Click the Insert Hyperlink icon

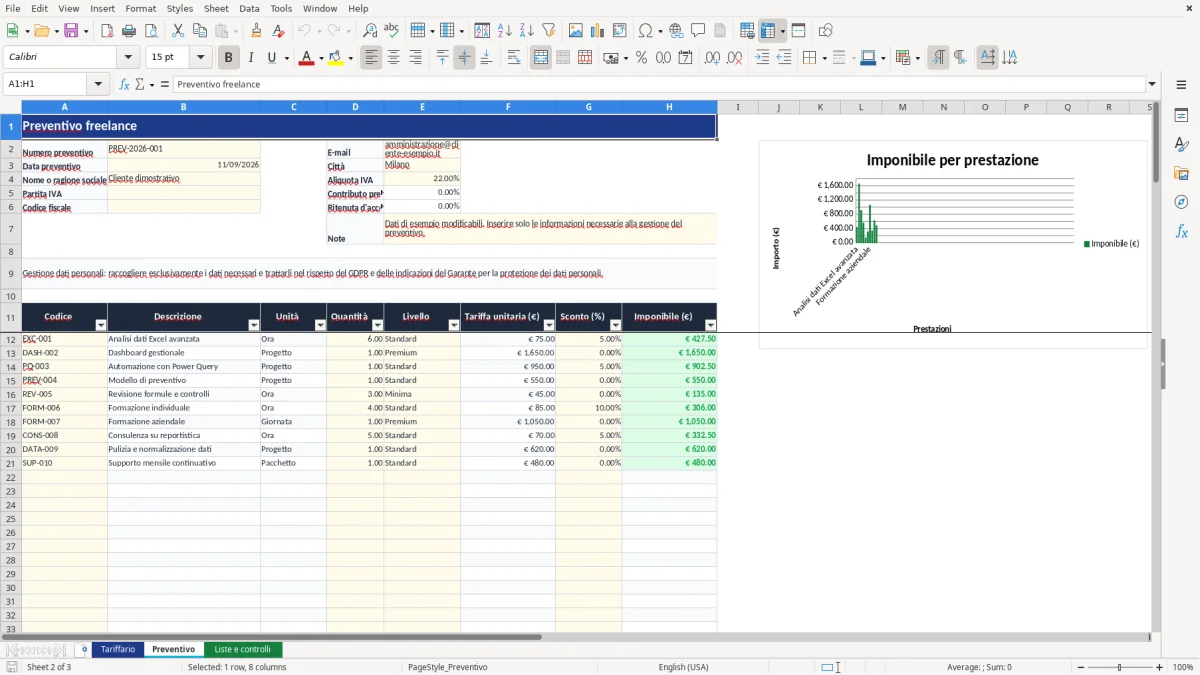(x=676, y=31)
